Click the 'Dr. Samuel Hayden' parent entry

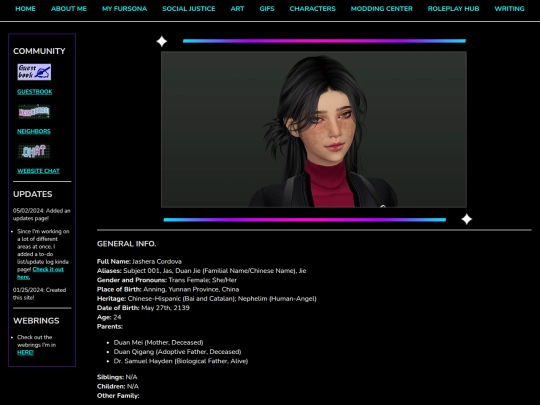181,361
